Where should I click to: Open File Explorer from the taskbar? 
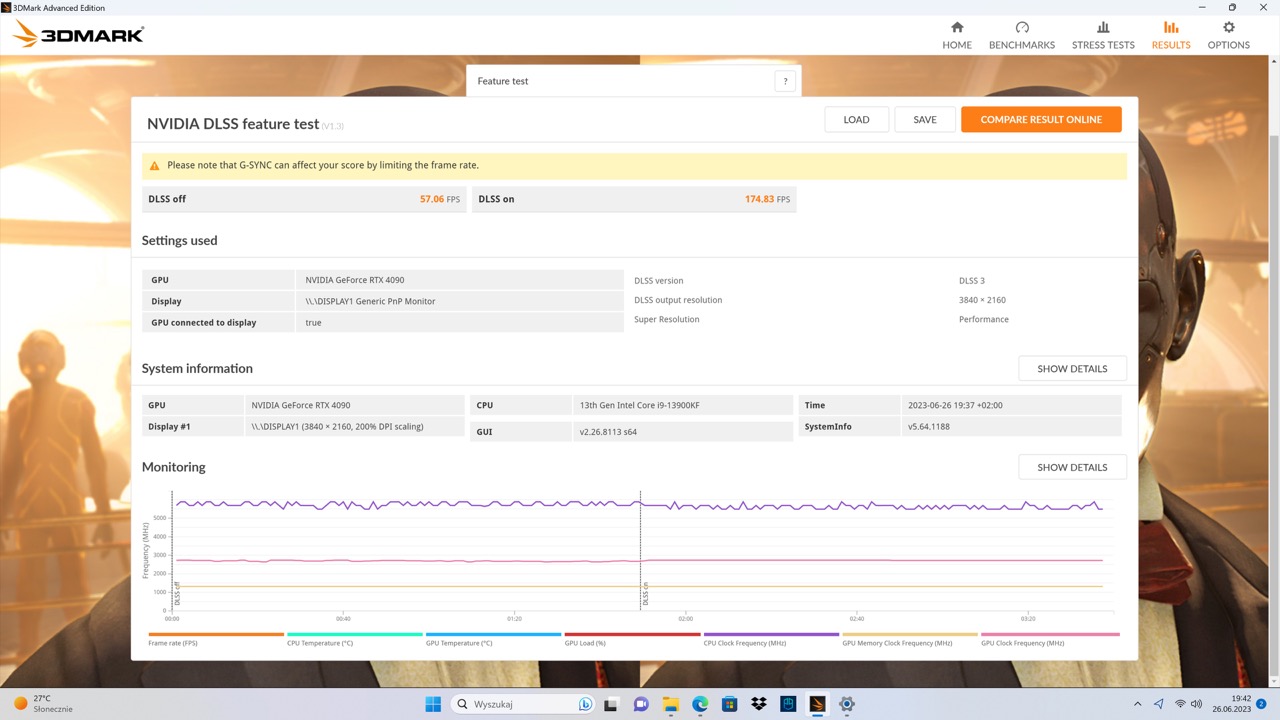tap(670, 704)
